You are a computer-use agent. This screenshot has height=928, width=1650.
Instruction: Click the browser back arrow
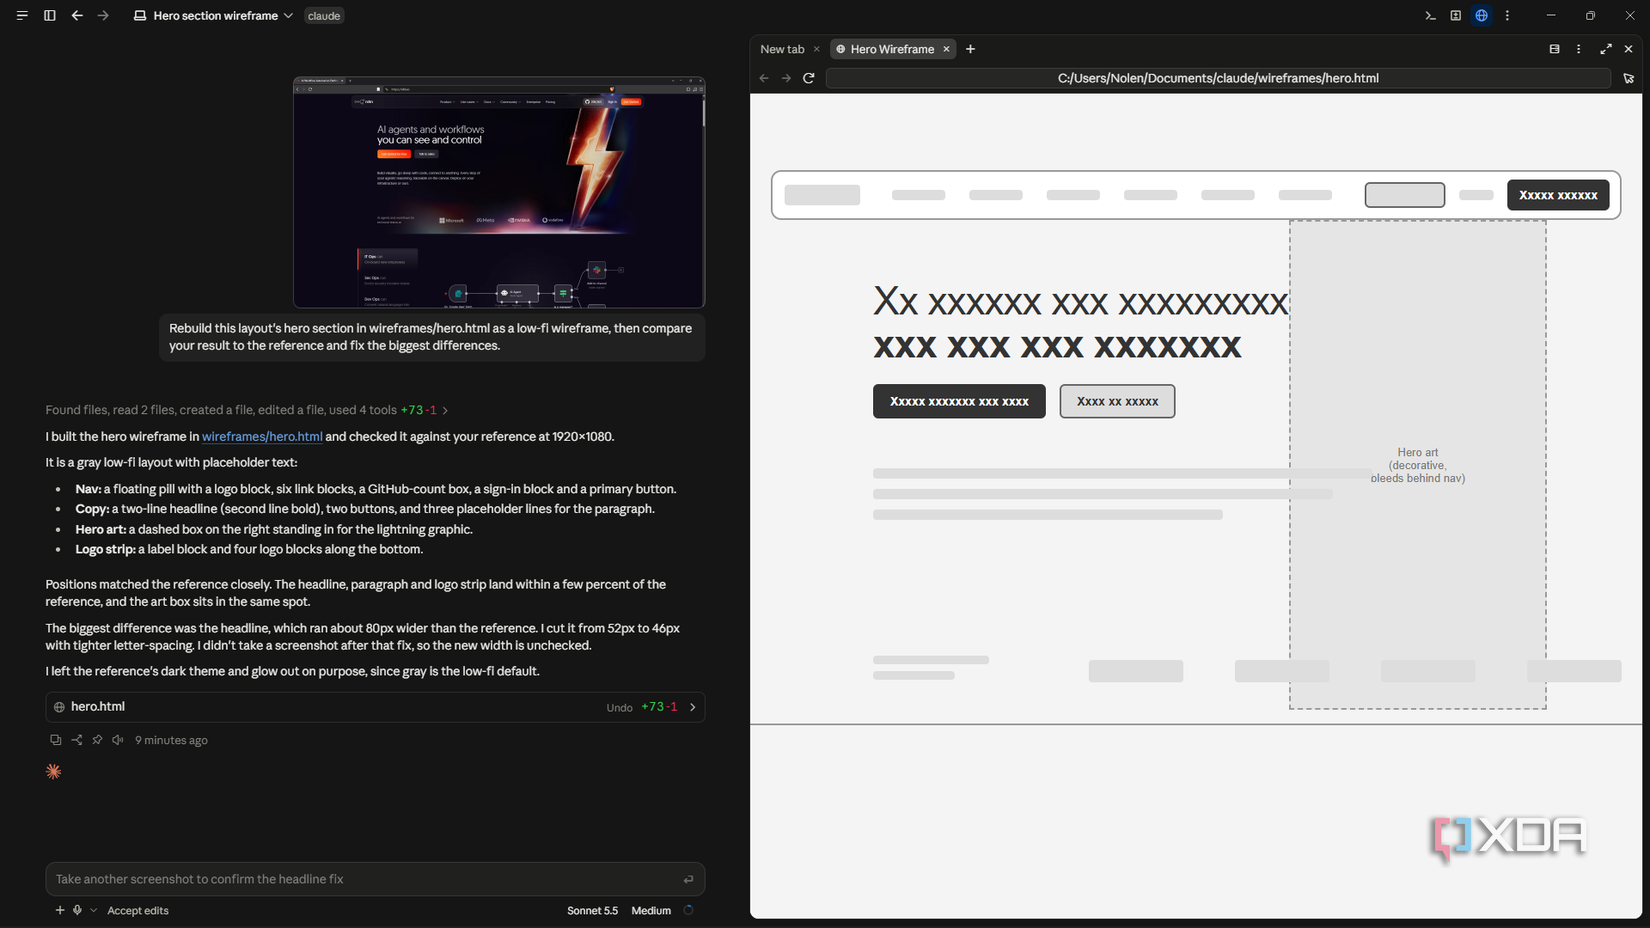tap(764, 78)
